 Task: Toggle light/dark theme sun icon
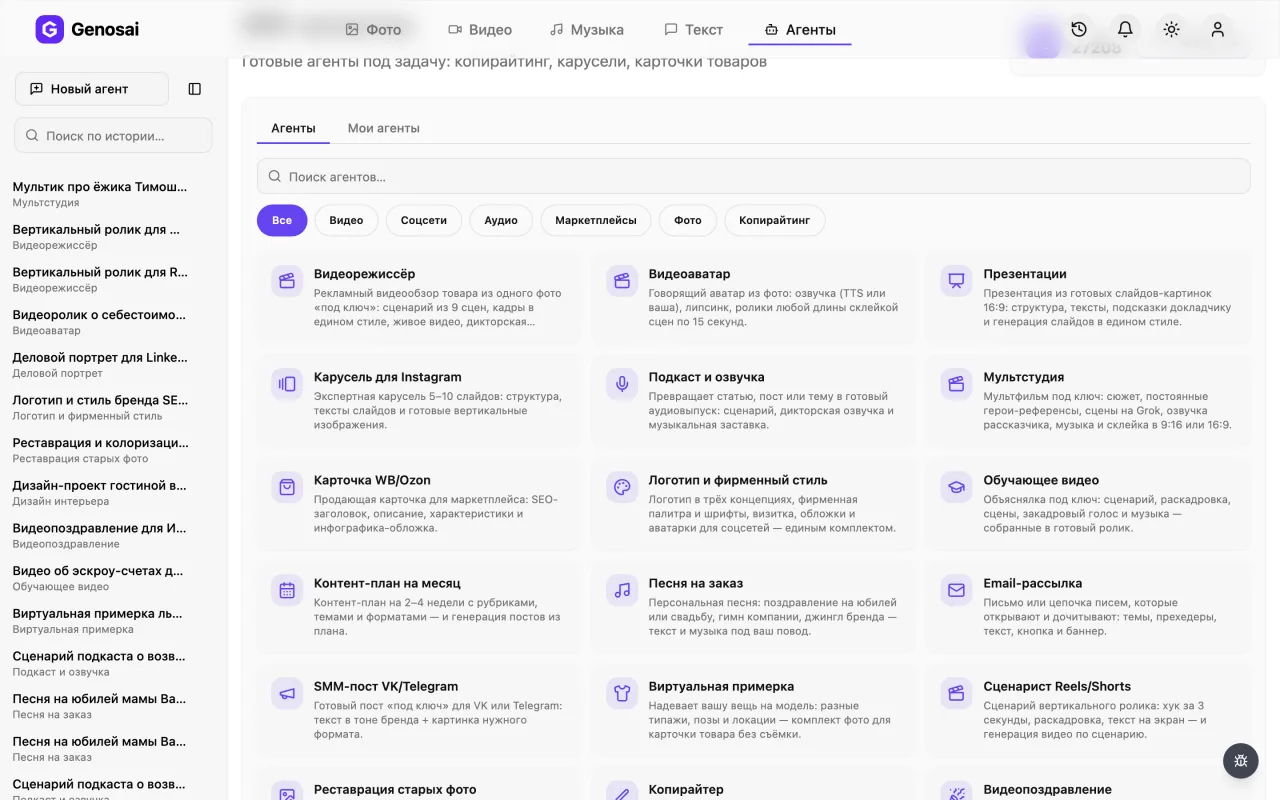[x=1171, y=30]
